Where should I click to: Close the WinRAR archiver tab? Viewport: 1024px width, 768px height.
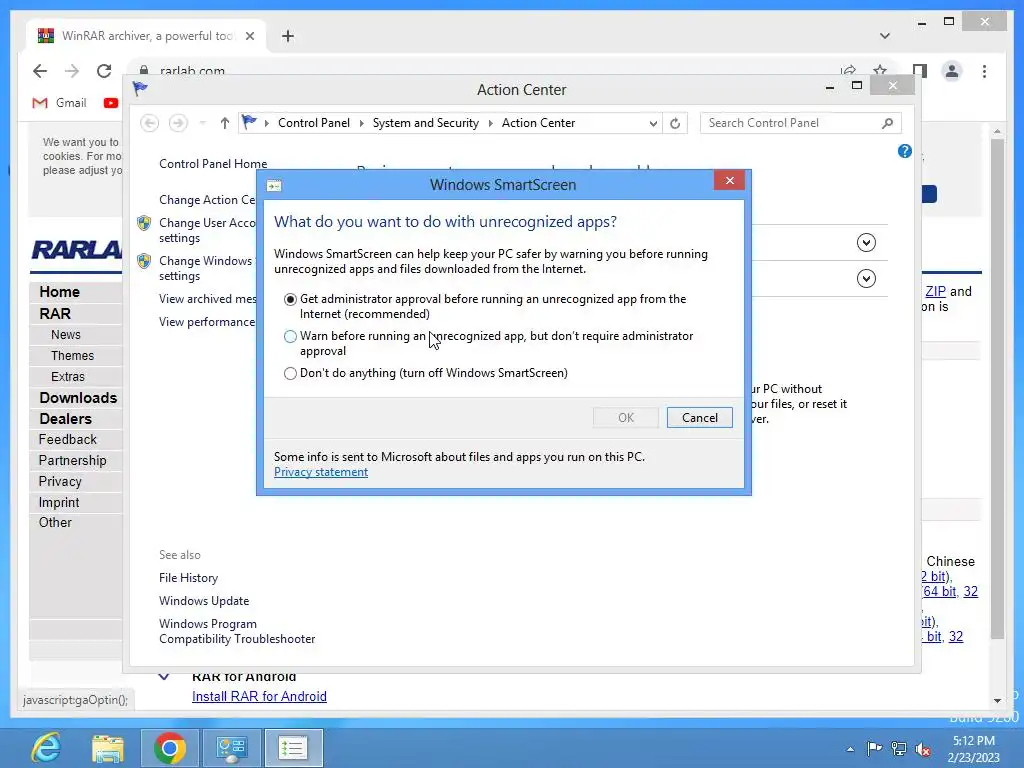point(249,36)
